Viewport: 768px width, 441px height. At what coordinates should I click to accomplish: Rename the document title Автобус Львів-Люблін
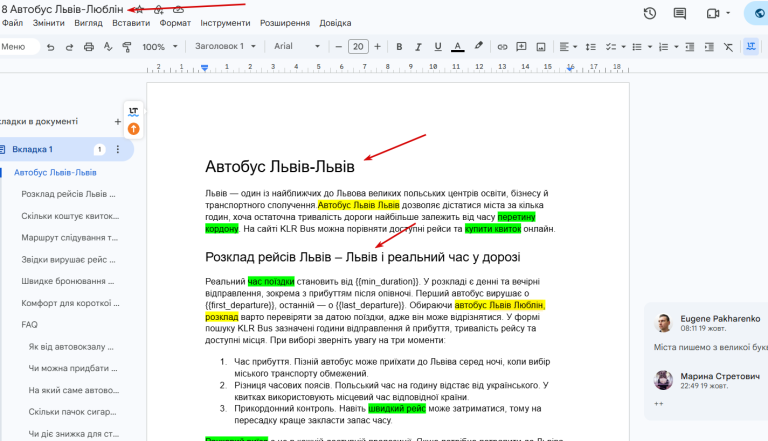coord(62,9)
